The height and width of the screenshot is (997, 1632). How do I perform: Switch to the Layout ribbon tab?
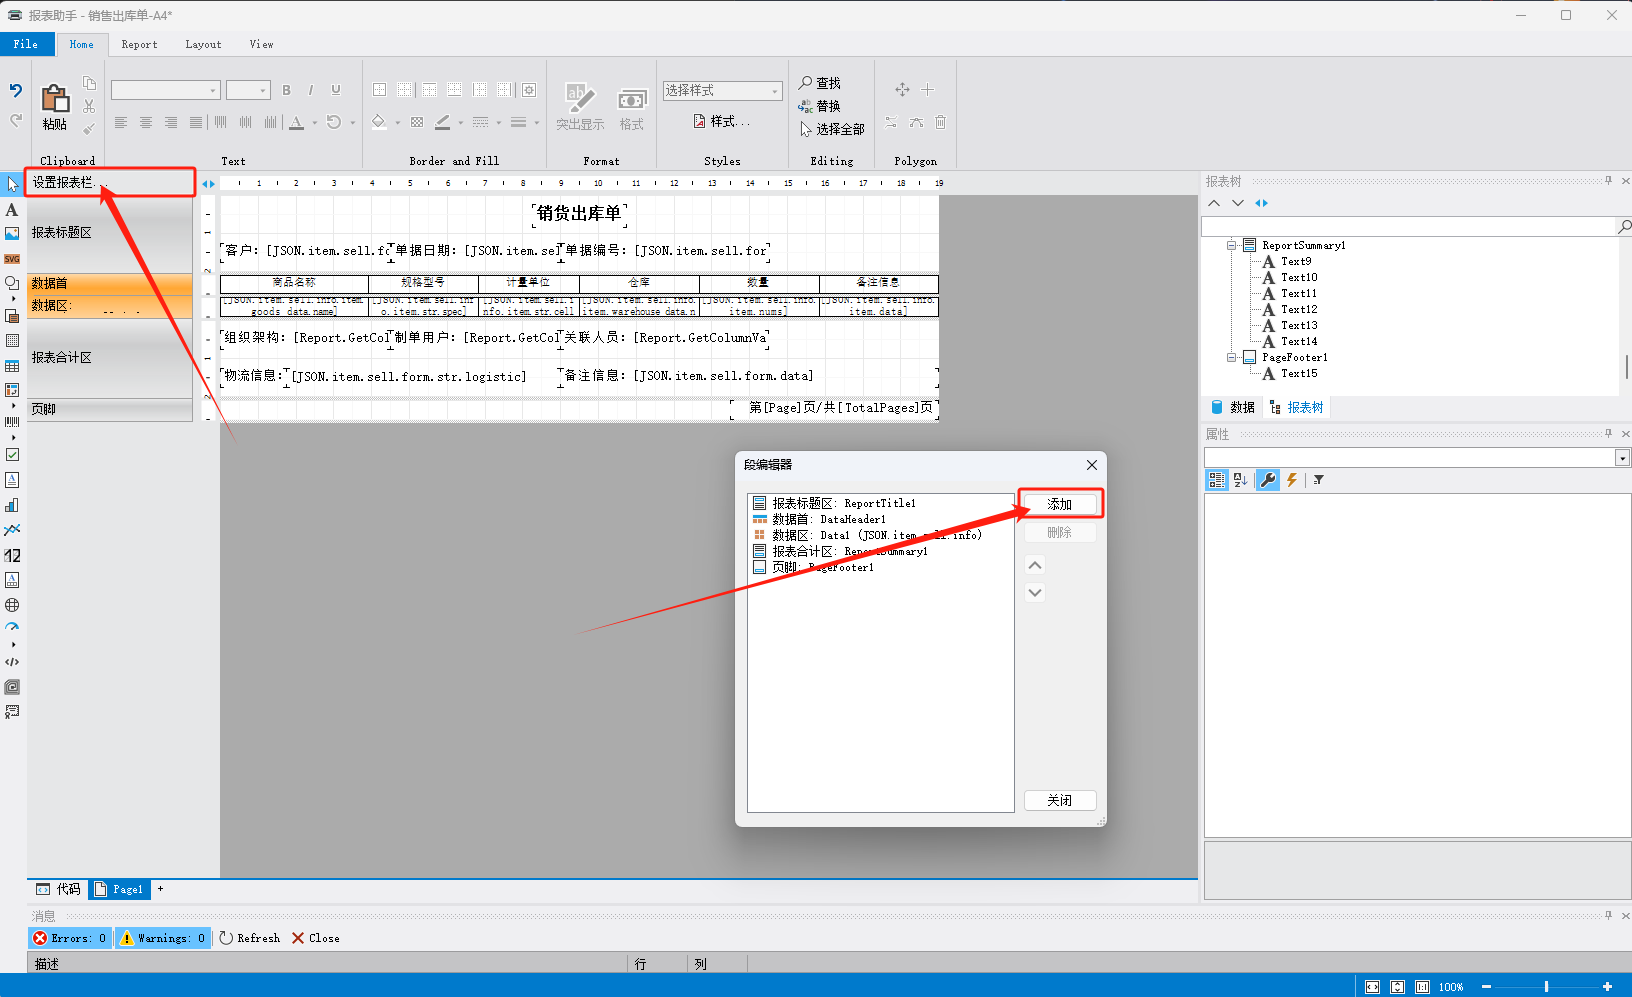[x=203, y=44]
